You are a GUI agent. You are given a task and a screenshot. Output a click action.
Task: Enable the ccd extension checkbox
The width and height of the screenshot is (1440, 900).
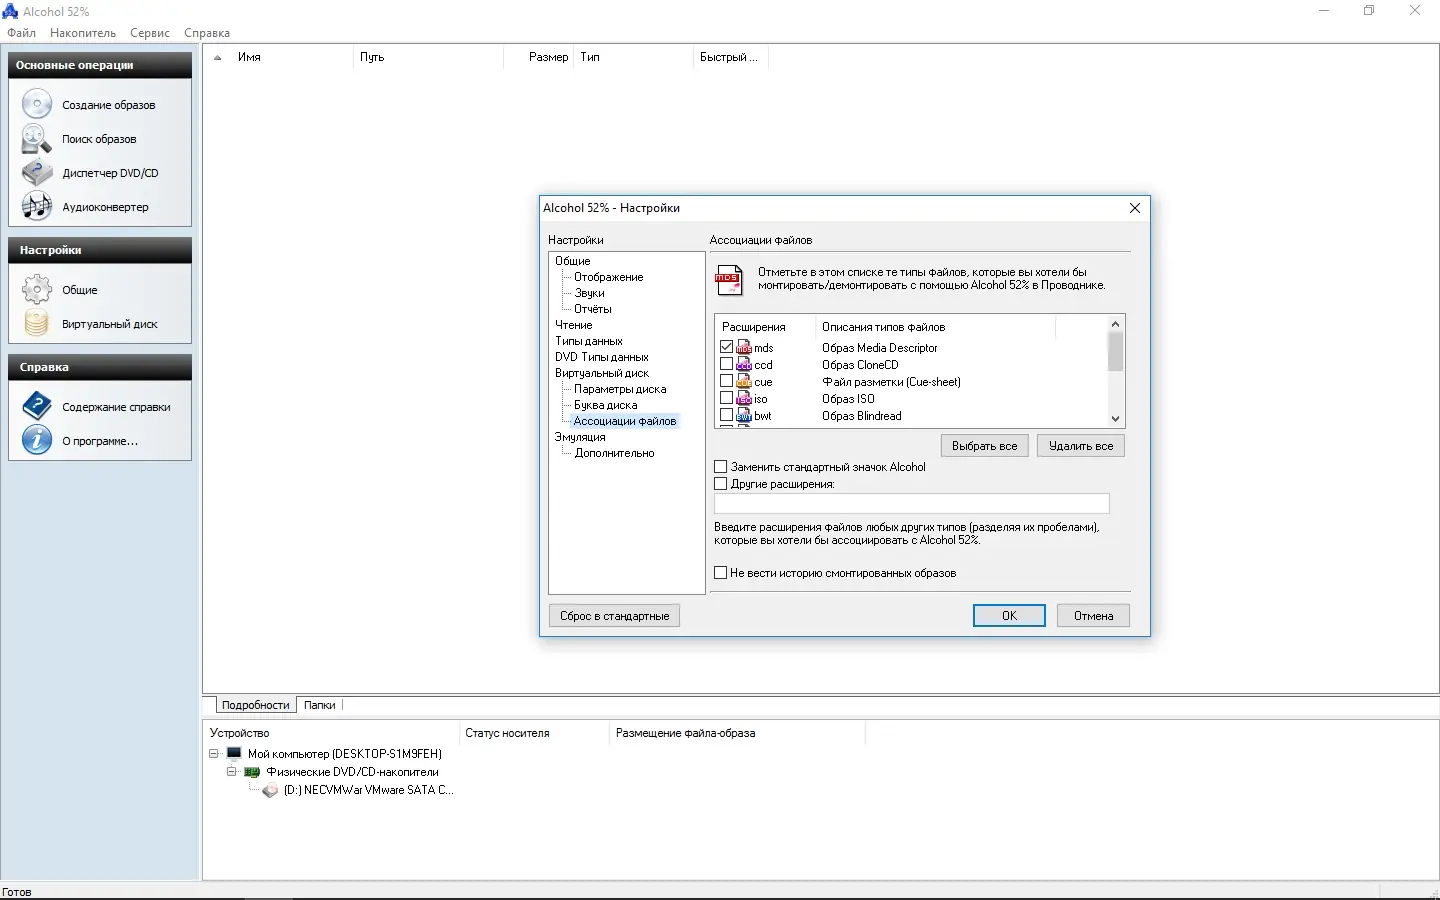point(727,364)
